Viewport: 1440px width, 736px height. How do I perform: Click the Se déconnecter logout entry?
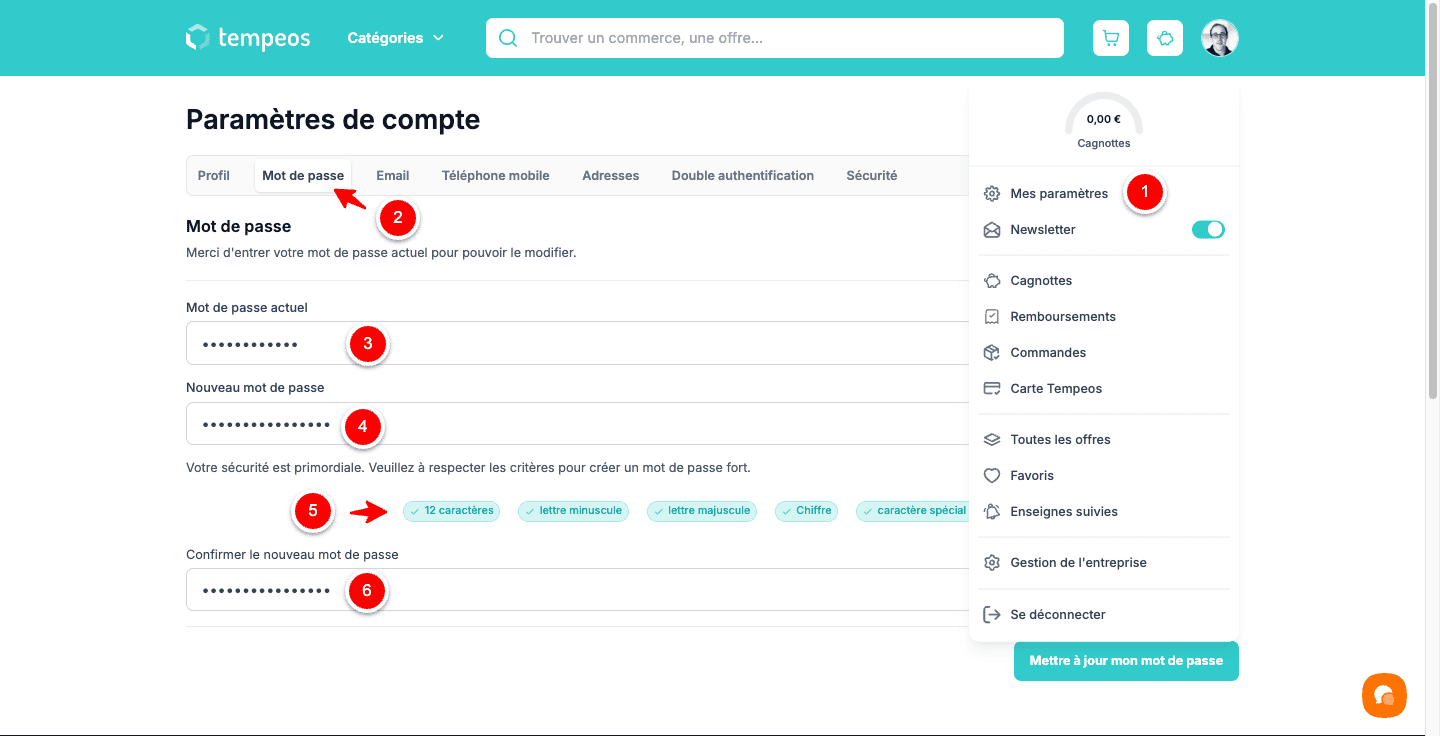(1057, 614)
